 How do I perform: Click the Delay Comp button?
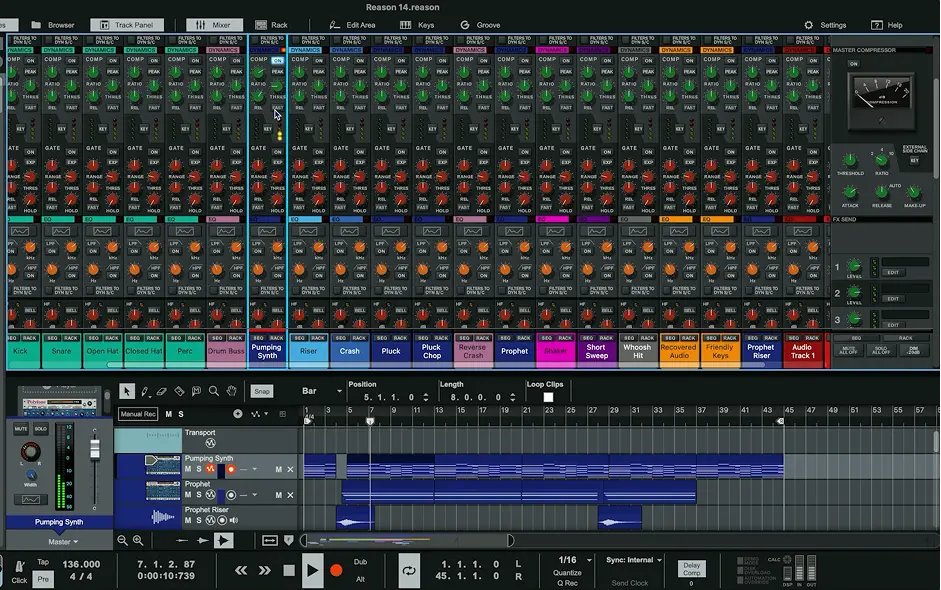click(x=691, y=568)
